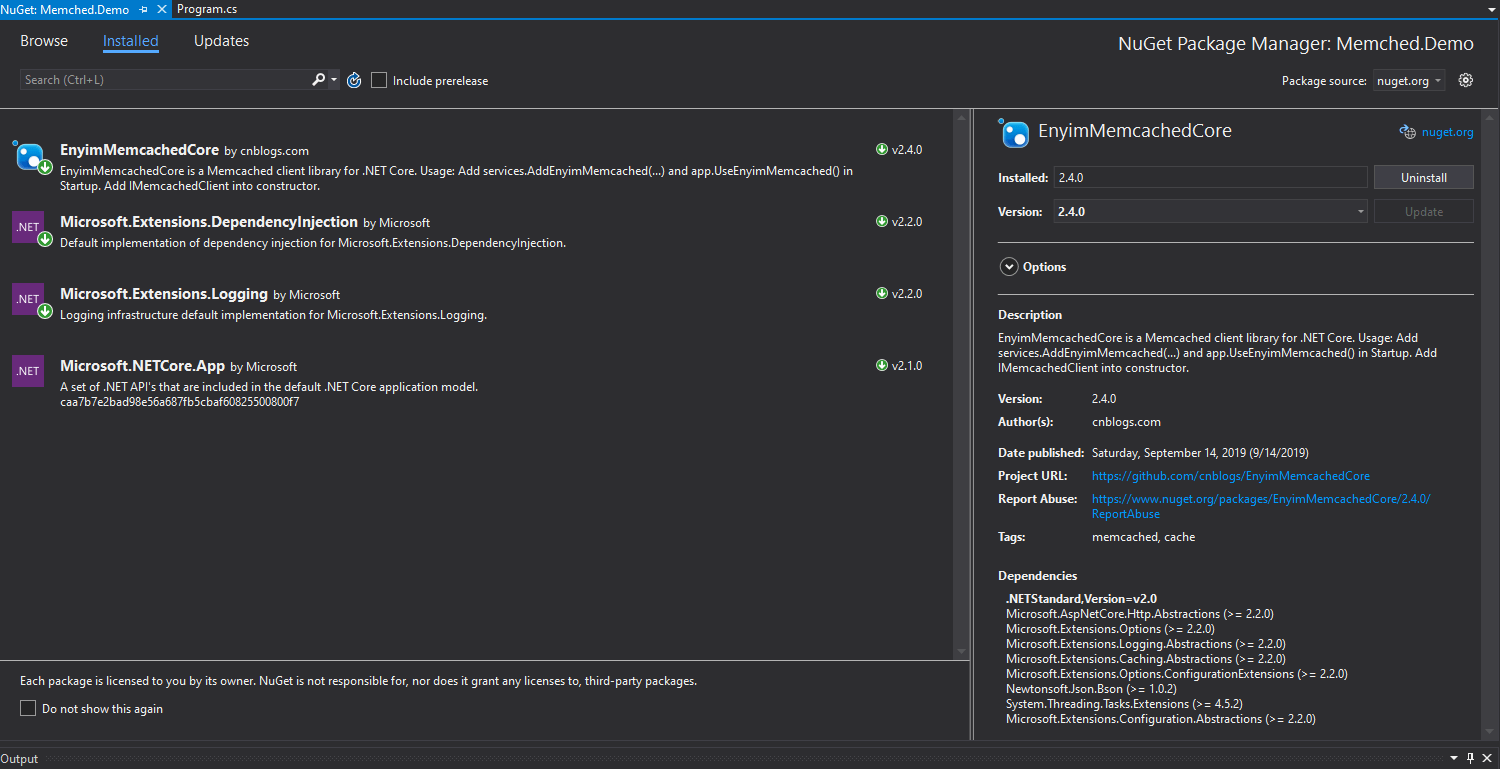The image size is (1500, 769).
Task: Click the package list scroll down arrow
Action: point(962,652)
